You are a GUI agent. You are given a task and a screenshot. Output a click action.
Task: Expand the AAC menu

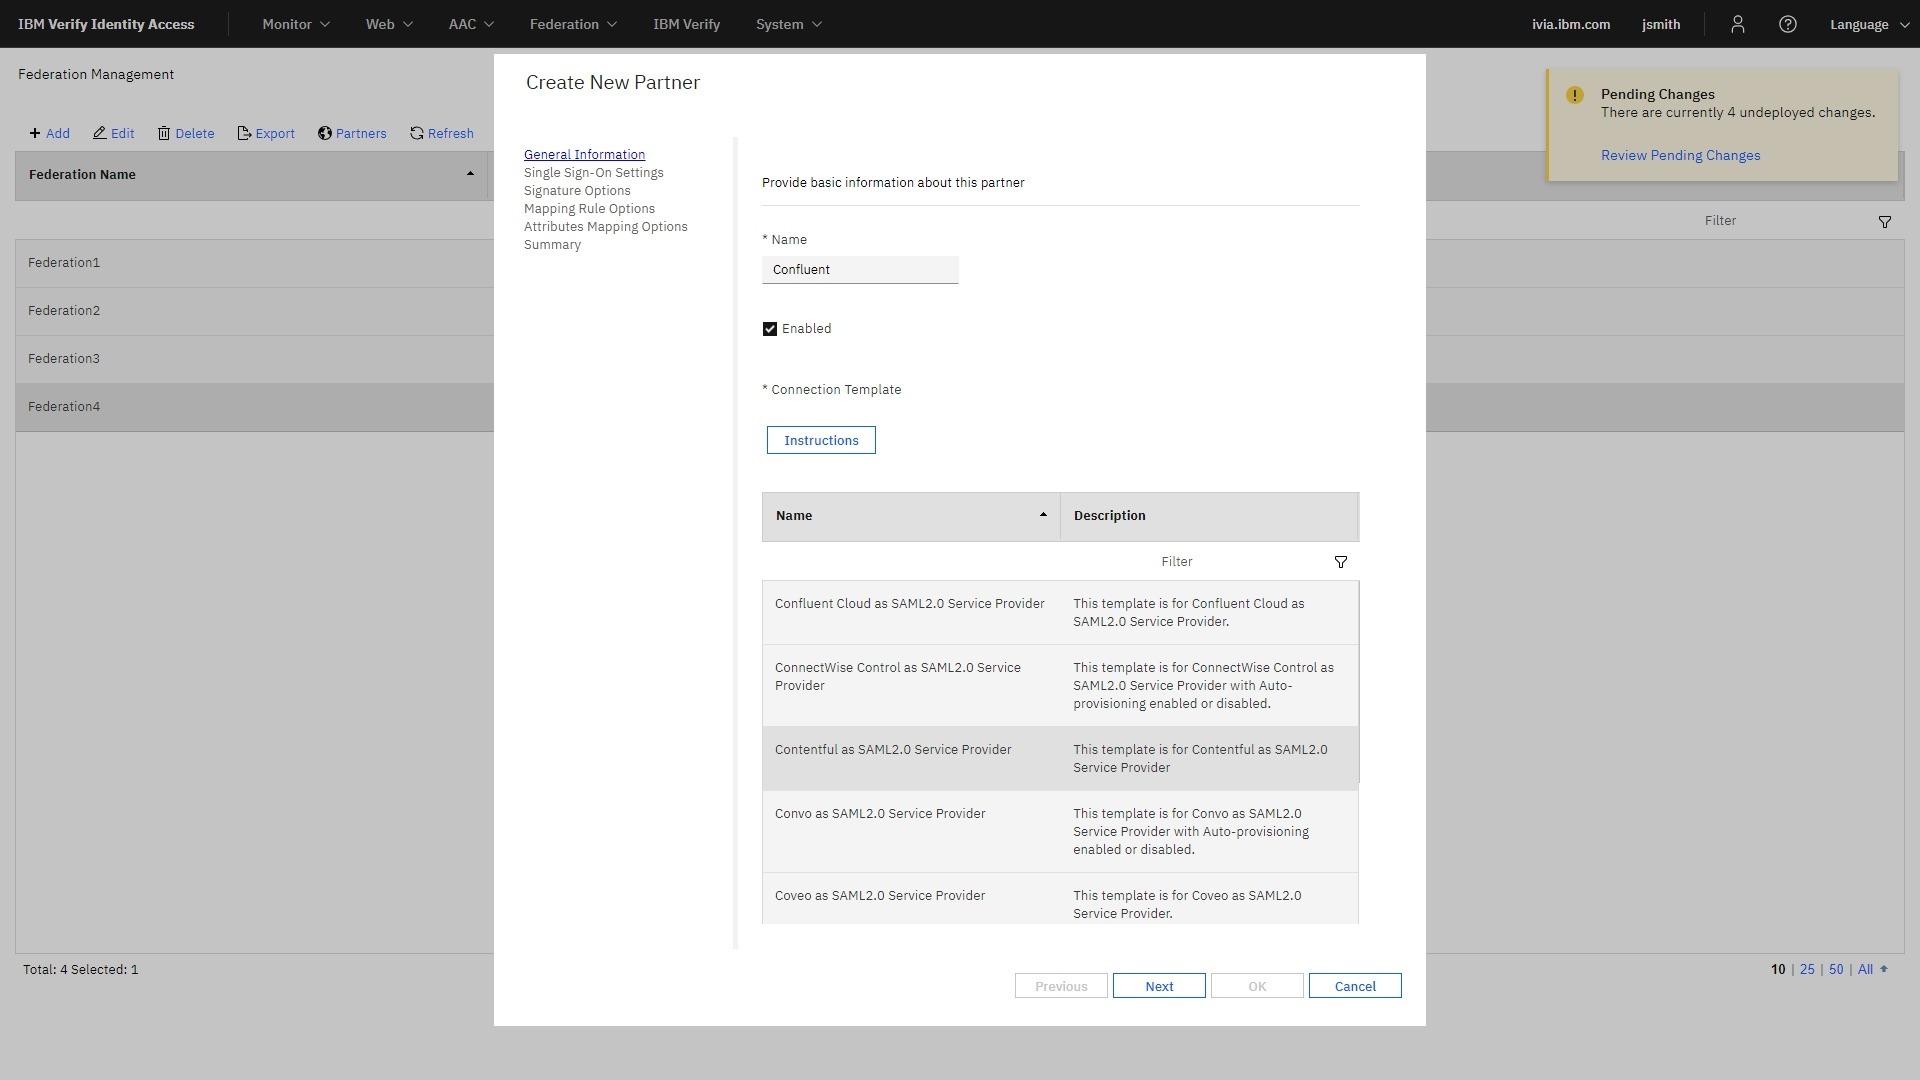click(x=471, y=24)
